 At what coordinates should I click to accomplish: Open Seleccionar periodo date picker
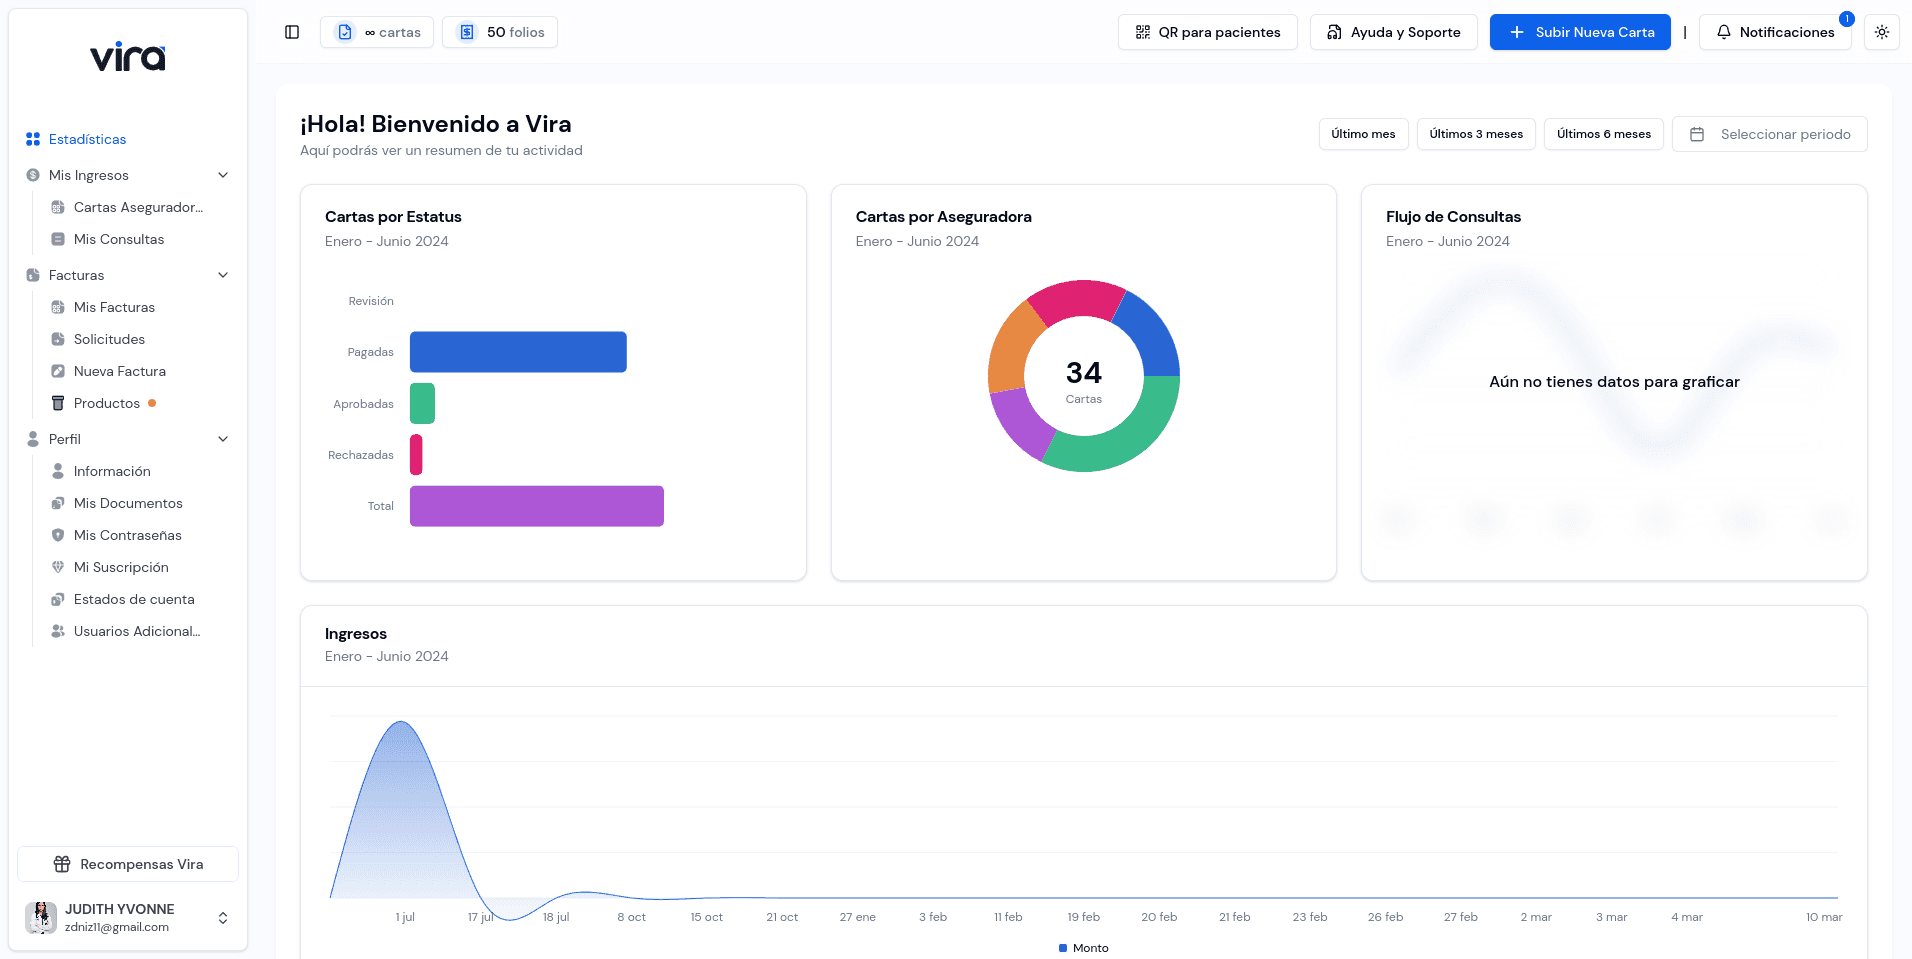pos(1770,134)
